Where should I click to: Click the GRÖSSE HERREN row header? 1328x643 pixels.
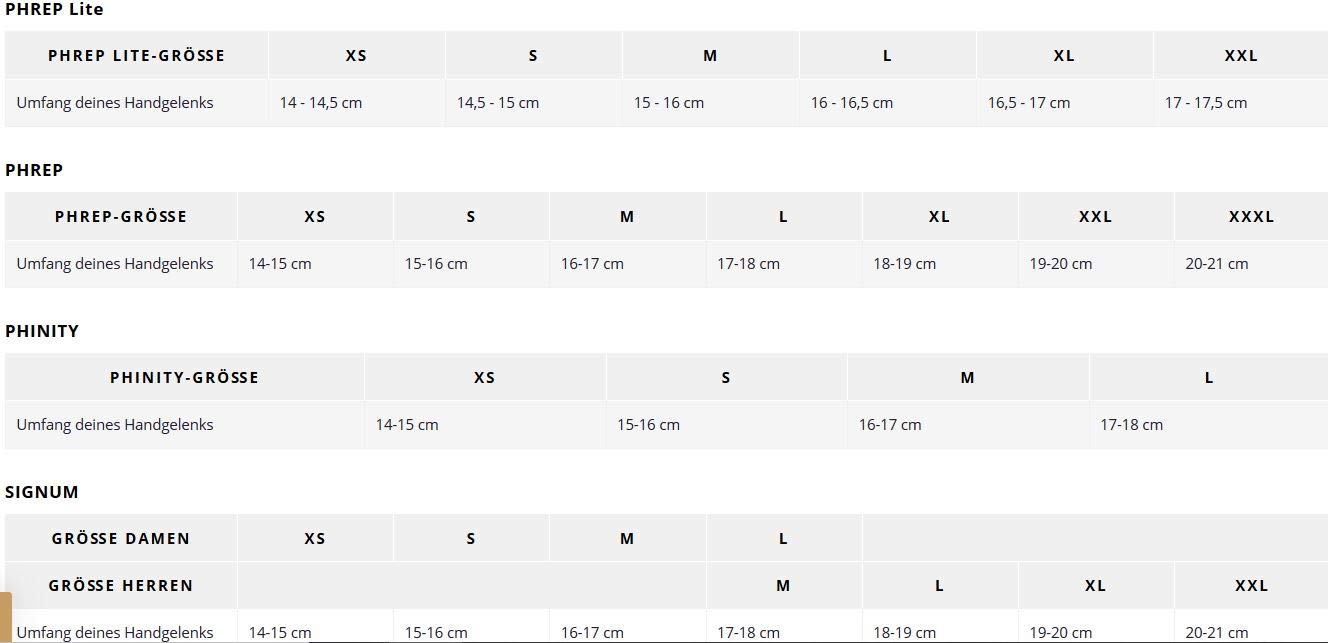pyautogui.click(x=121, y=586)
